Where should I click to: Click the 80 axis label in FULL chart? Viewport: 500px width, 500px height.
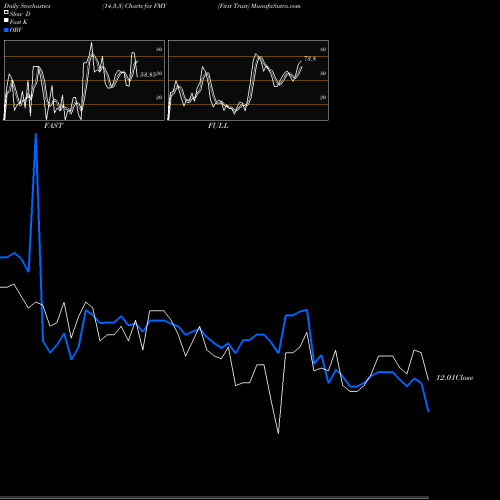pyautogui.click(x=323, y=49)
